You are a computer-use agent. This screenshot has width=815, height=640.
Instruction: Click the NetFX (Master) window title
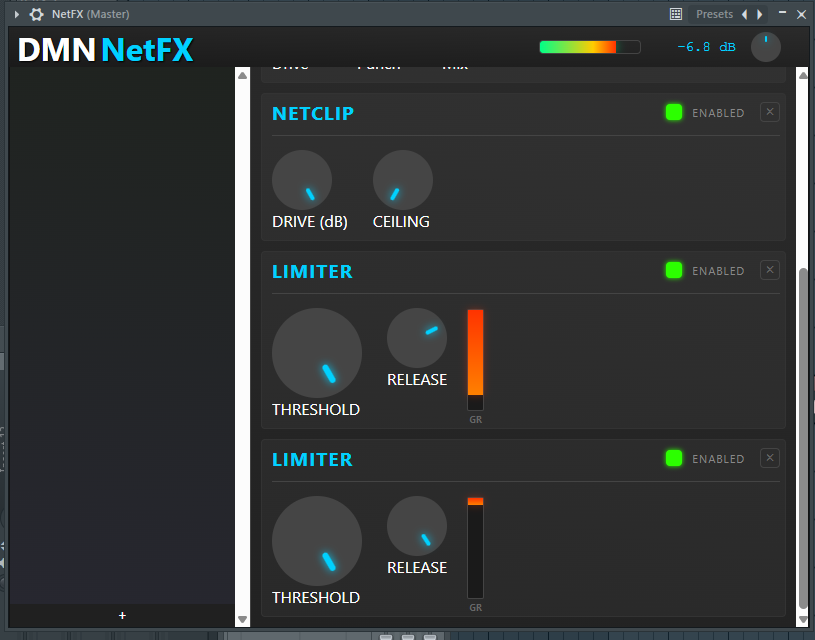(x=90, y=14)
